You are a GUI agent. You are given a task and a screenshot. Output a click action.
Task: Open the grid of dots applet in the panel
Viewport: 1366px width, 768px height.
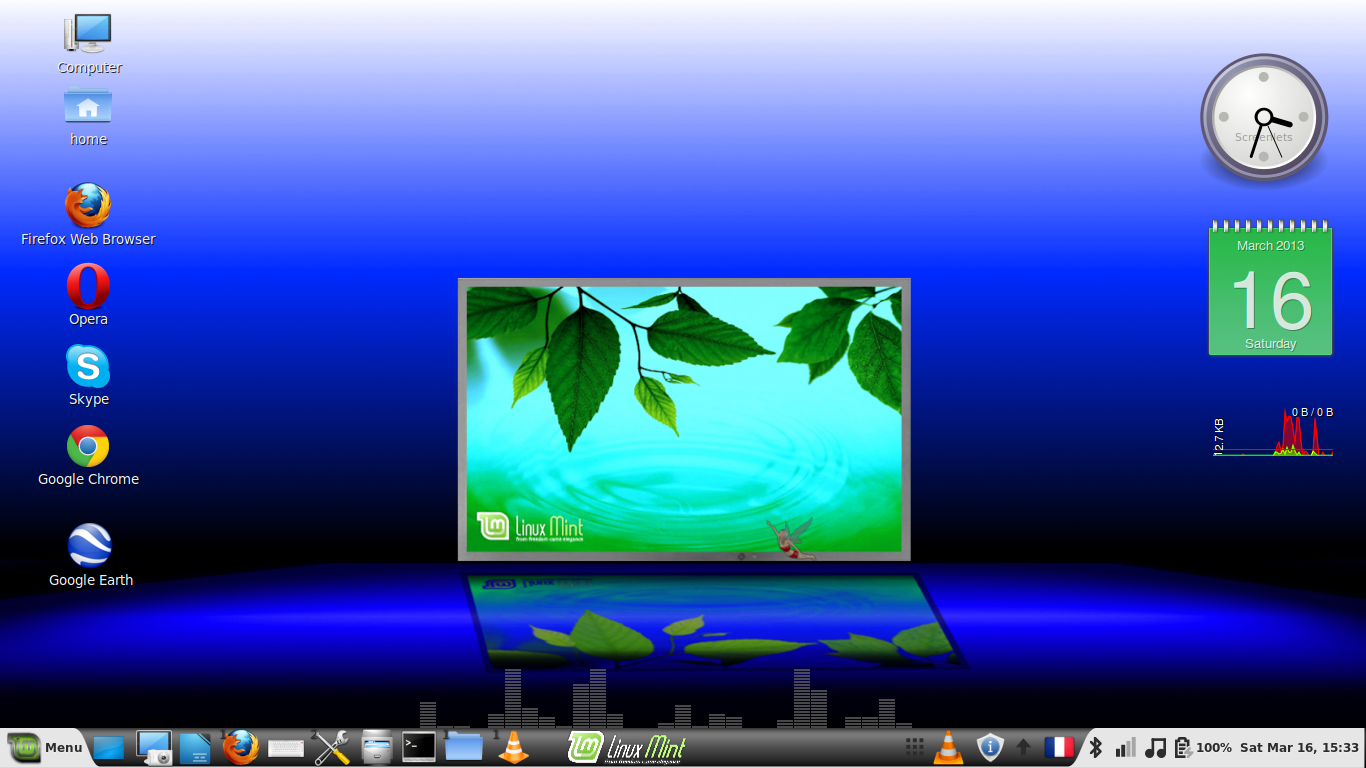(x=914, y=747)
